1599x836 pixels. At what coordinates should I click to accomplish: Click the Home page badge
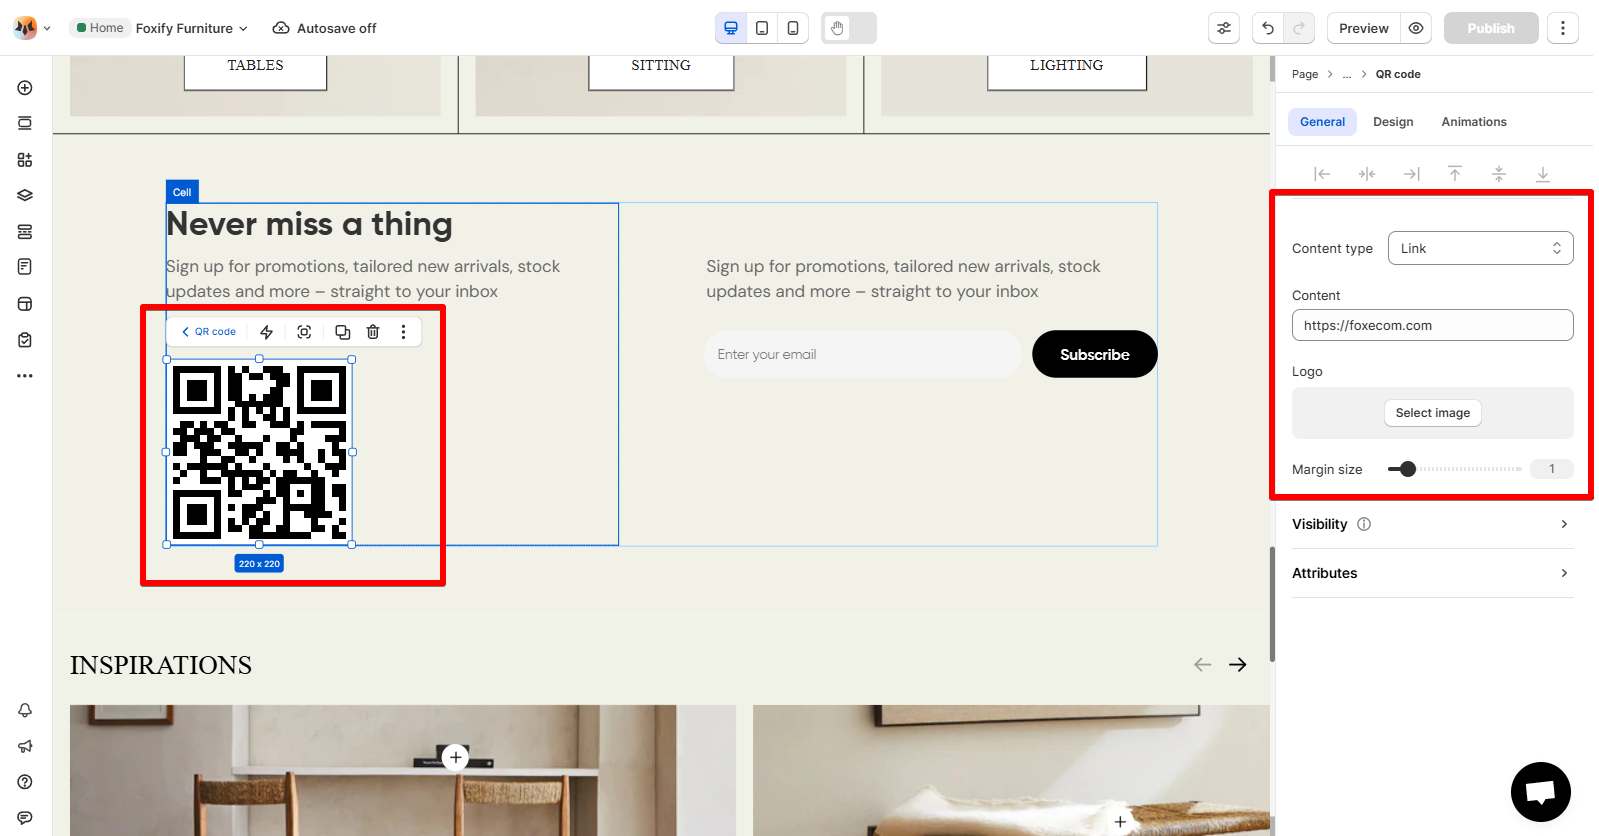point(100,28)
